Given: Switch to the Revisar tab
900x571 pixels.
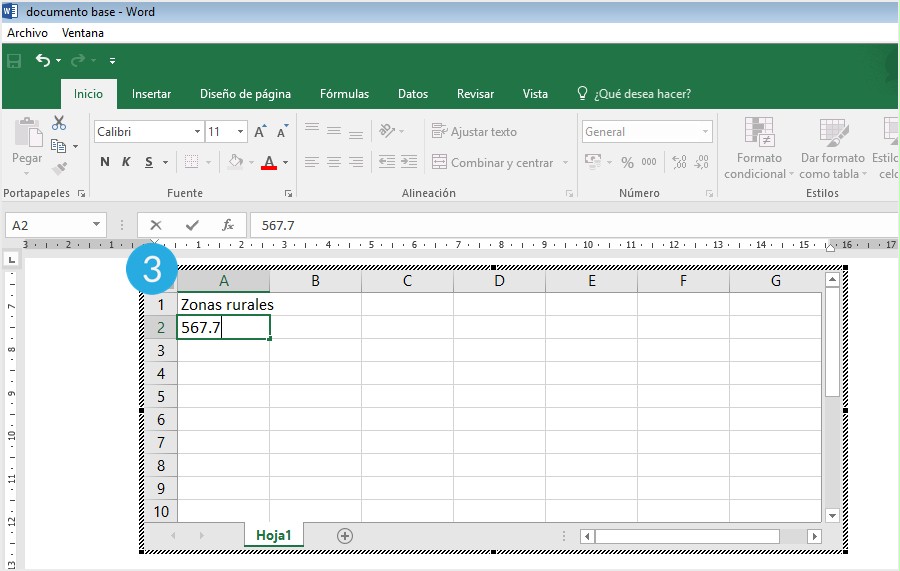Looking at the screenshot, I should point(475,94).
